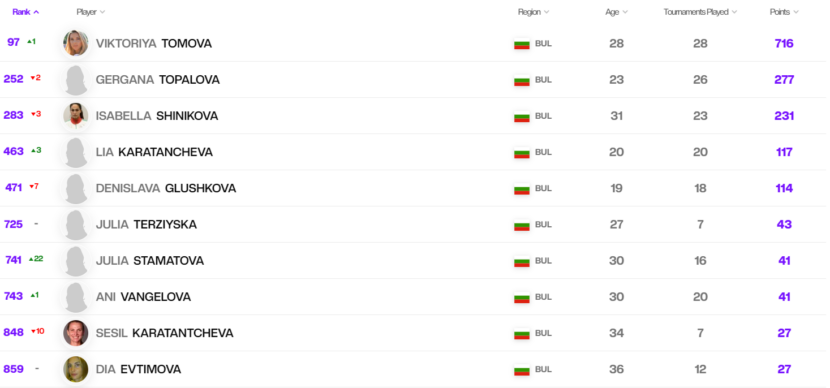This screenshot has height=388, width=830.
Task: Click Lia Karatancheva's placeholder avatar
Action: click(76, 152)
